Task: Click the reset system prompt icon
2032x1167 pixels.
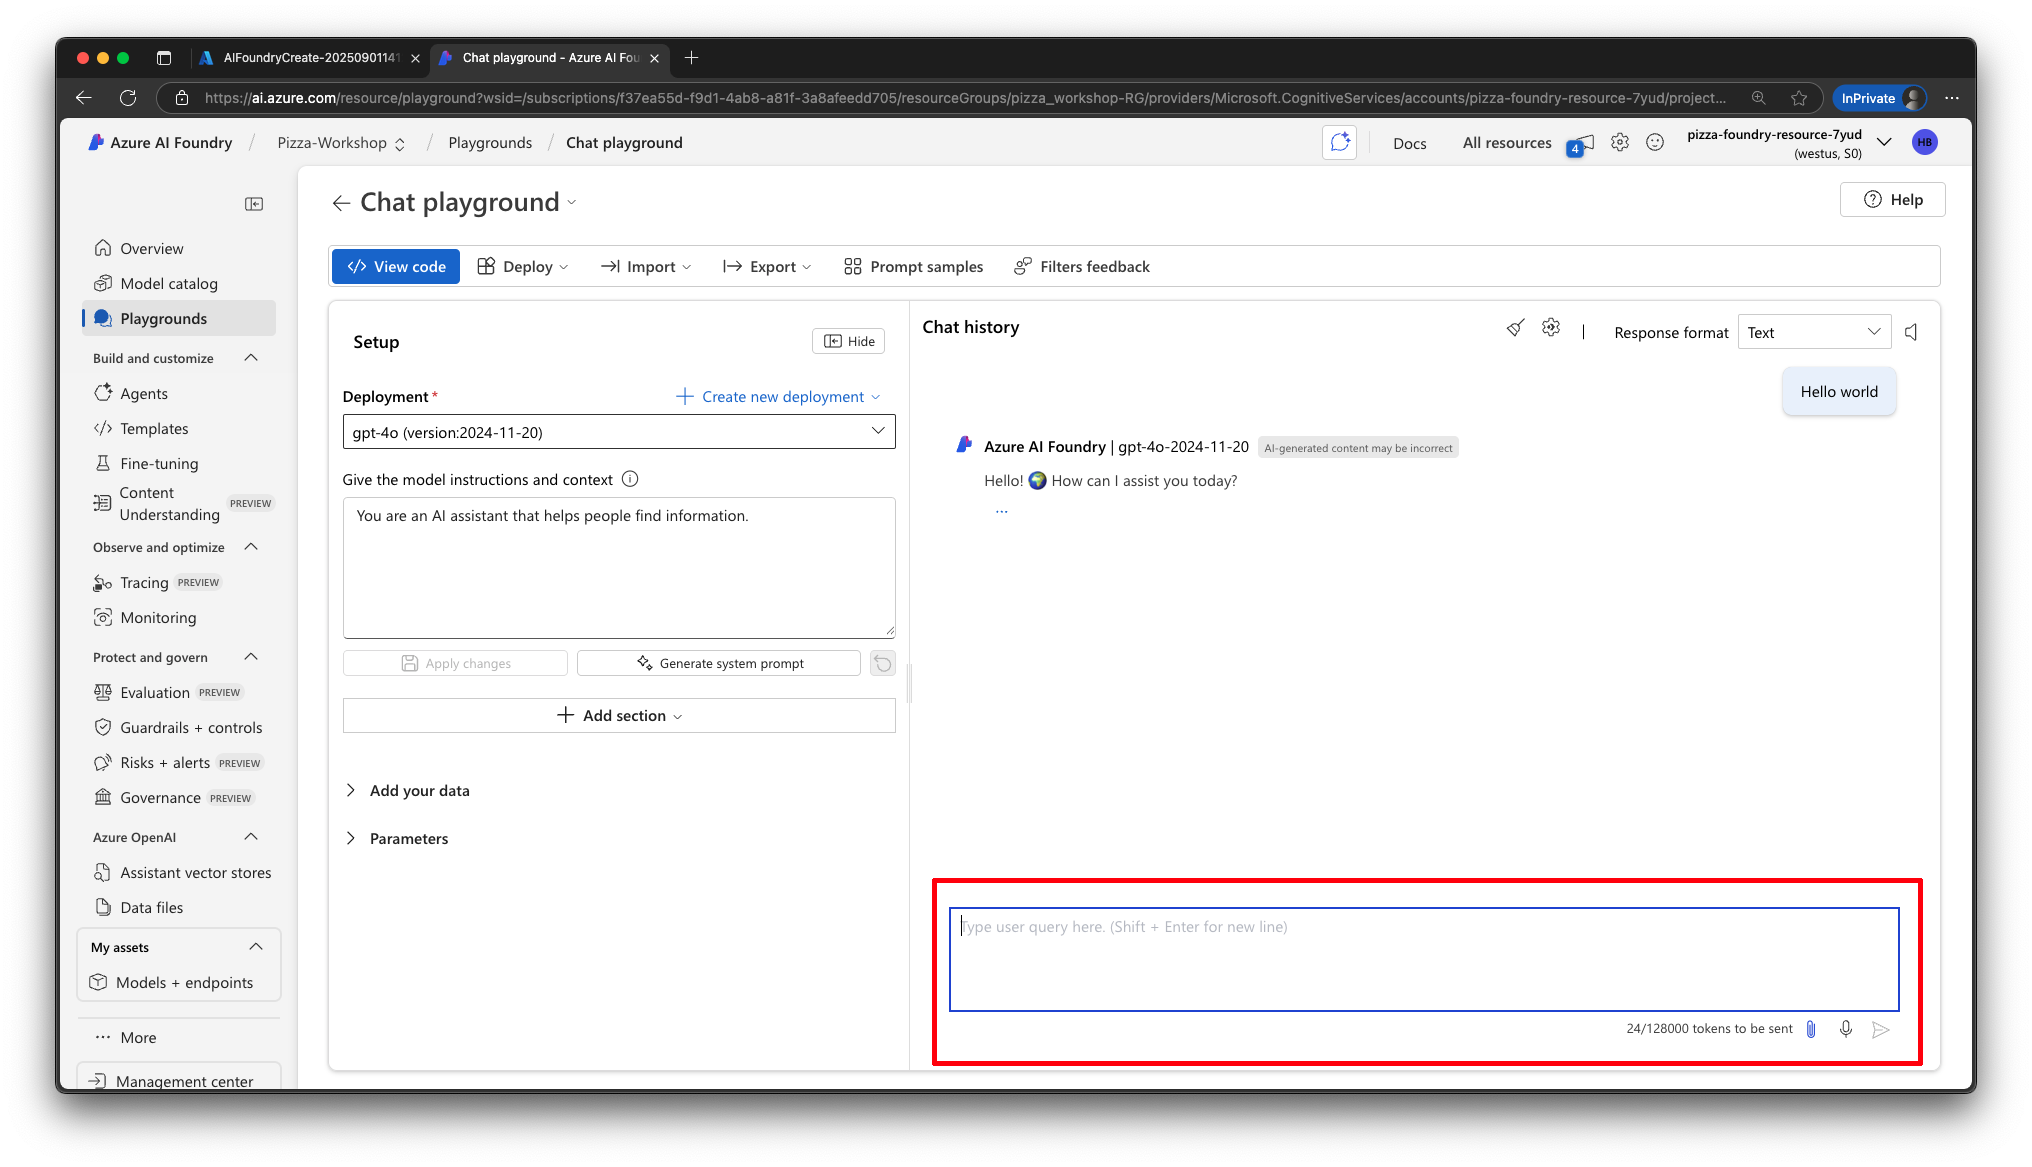Action: coord(882,663)
